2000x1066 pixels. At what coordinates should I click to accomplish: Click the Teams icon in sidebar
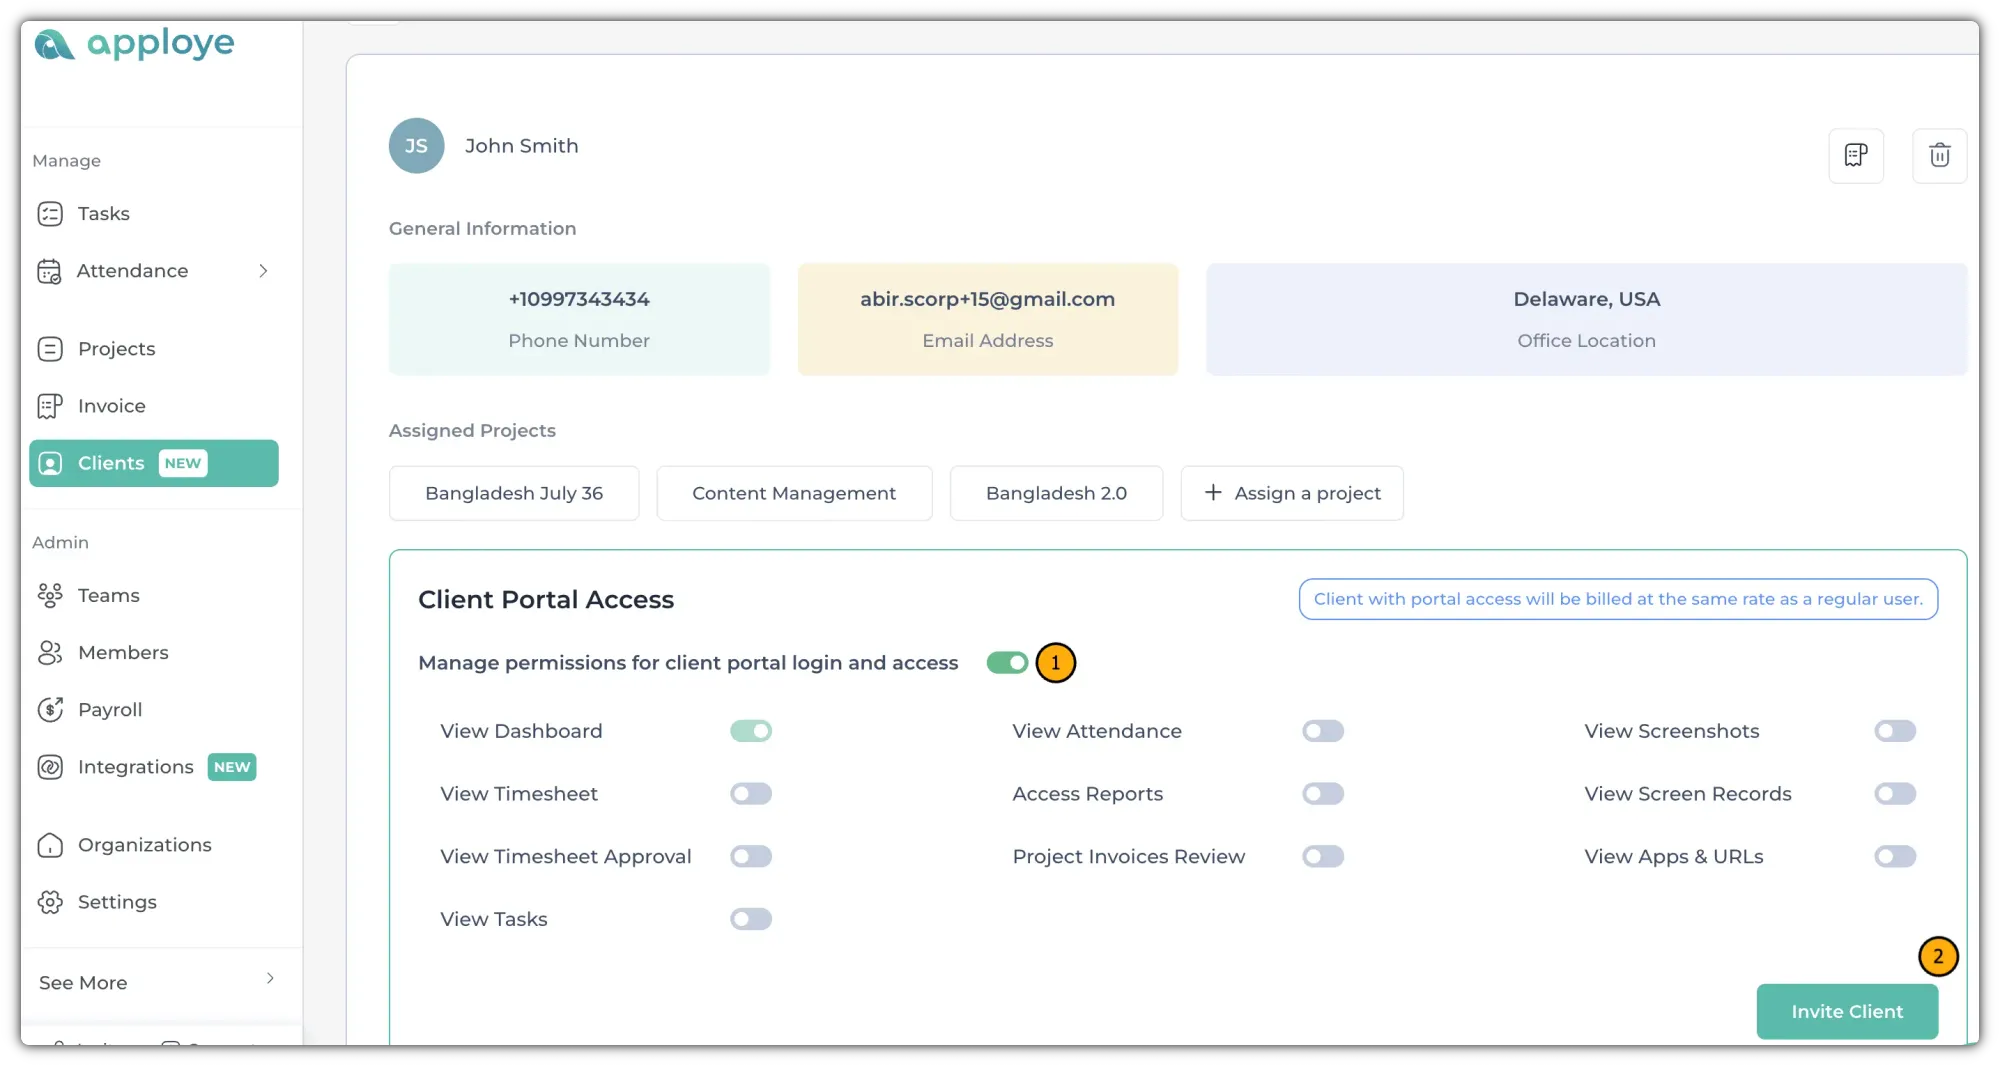click(50, 596)
